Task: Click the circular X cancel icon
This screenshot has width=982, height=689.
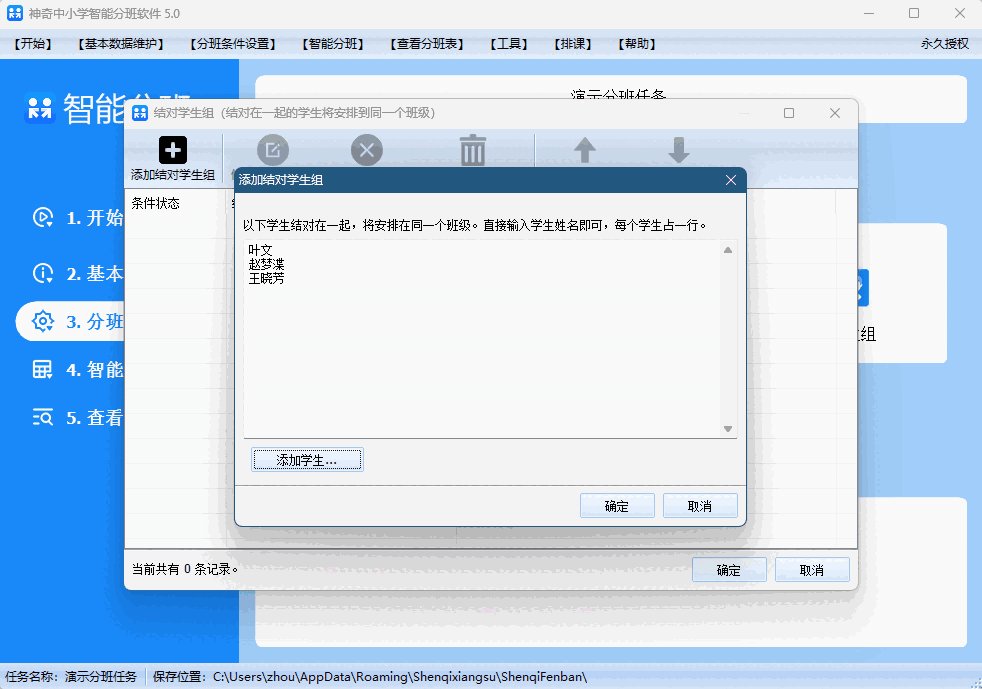Action: coord(365,149)
